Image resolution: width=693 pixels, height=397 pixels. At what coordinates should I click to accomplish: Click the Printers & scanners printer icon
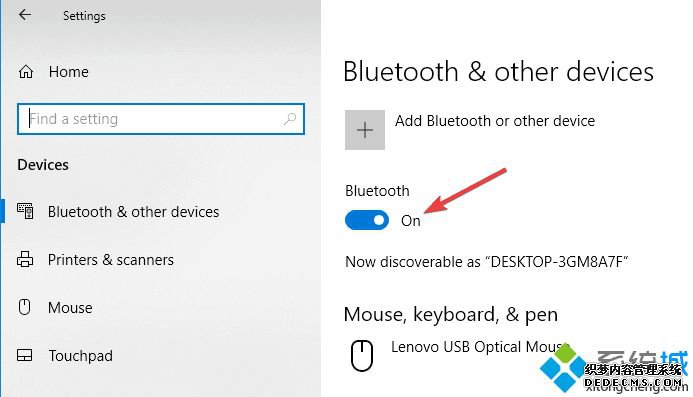25,259
